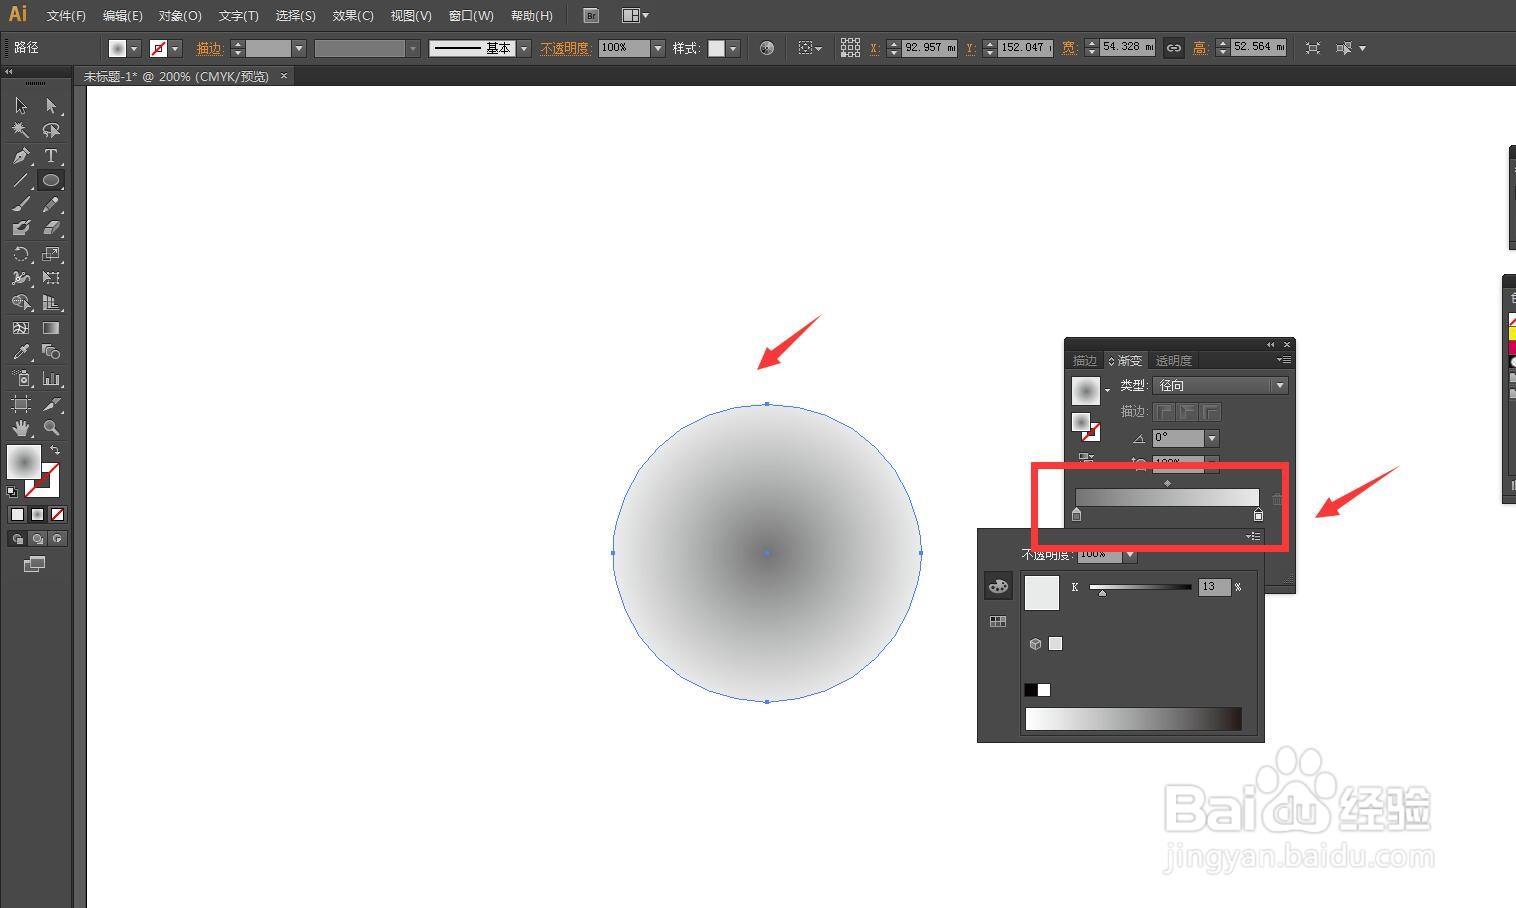Select the Pen tool

point(21,156)
